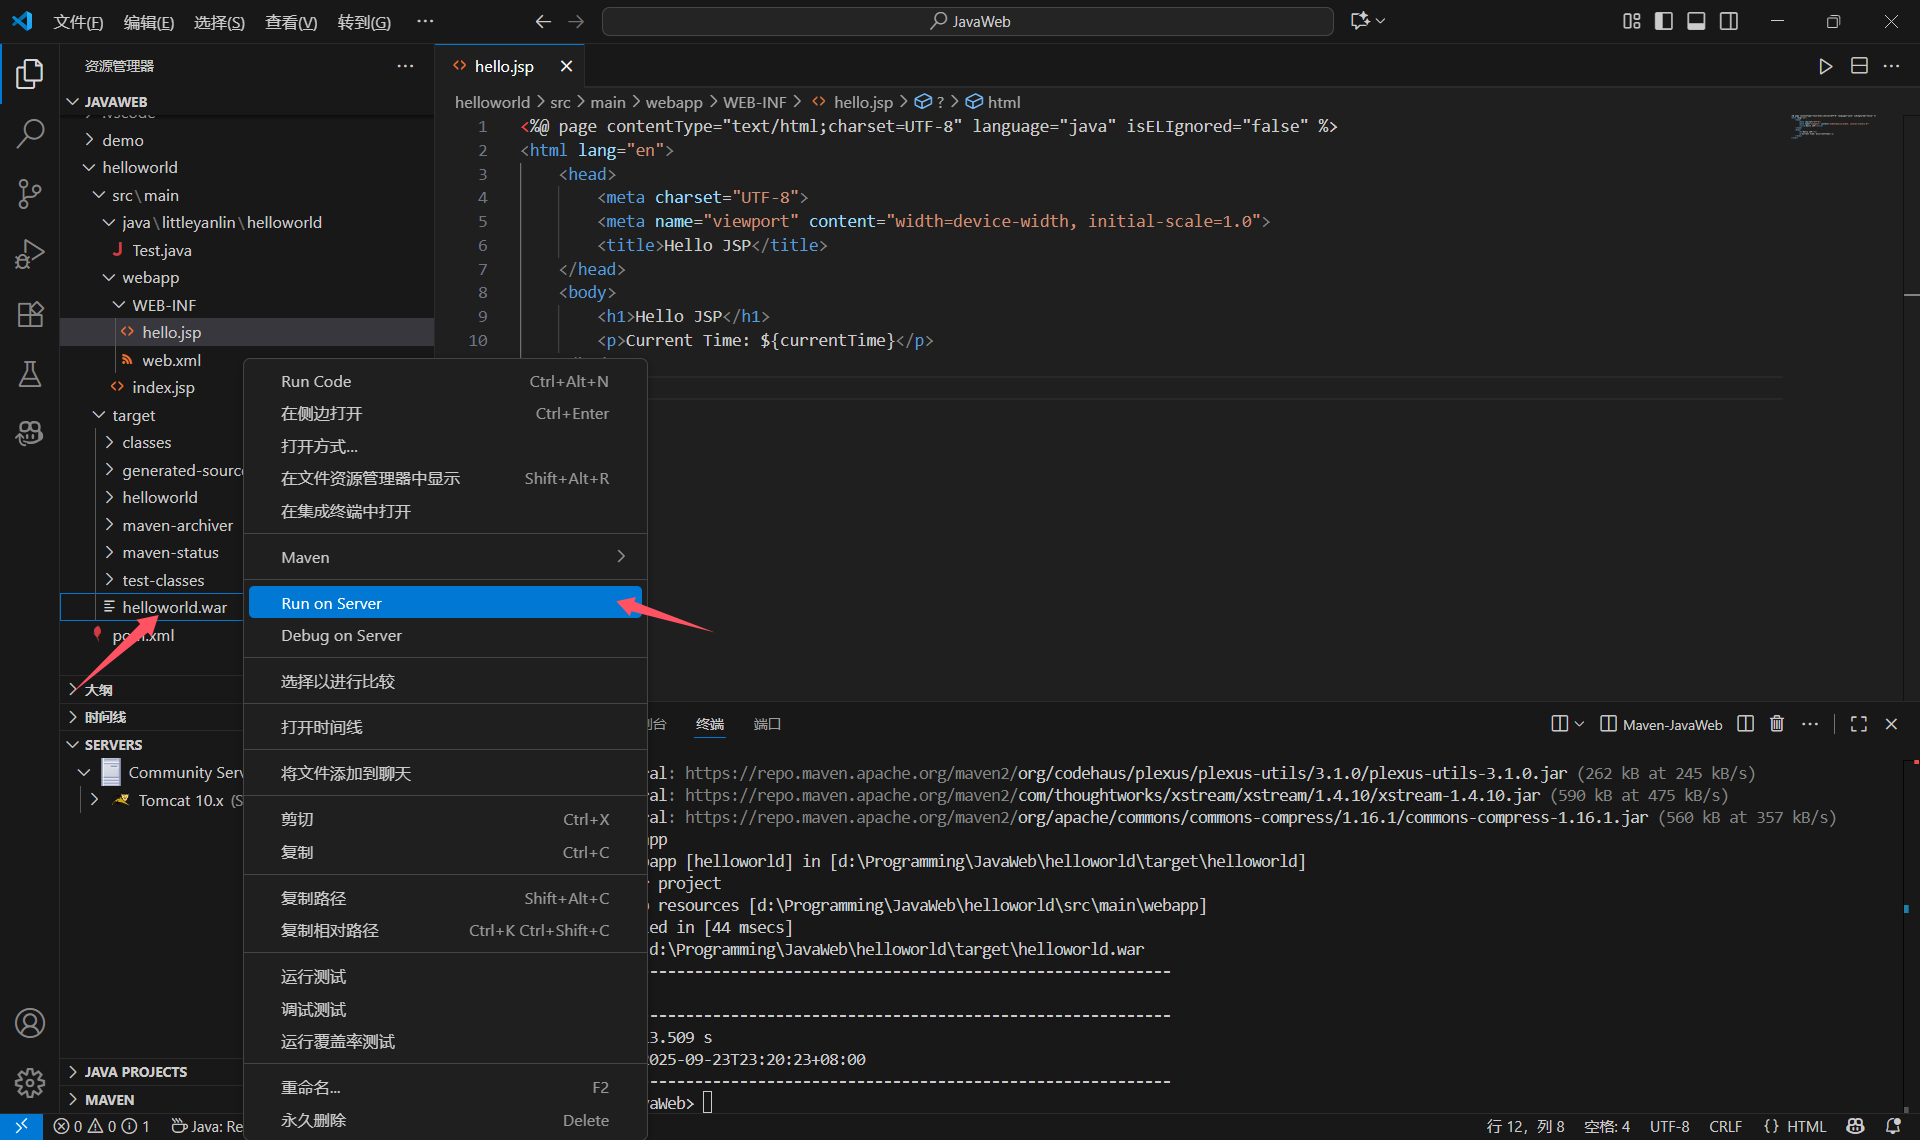This screenshot has height=1140, width=1920.
Task: Click the UTF-8 encoding status item
Action: 1669,1126
